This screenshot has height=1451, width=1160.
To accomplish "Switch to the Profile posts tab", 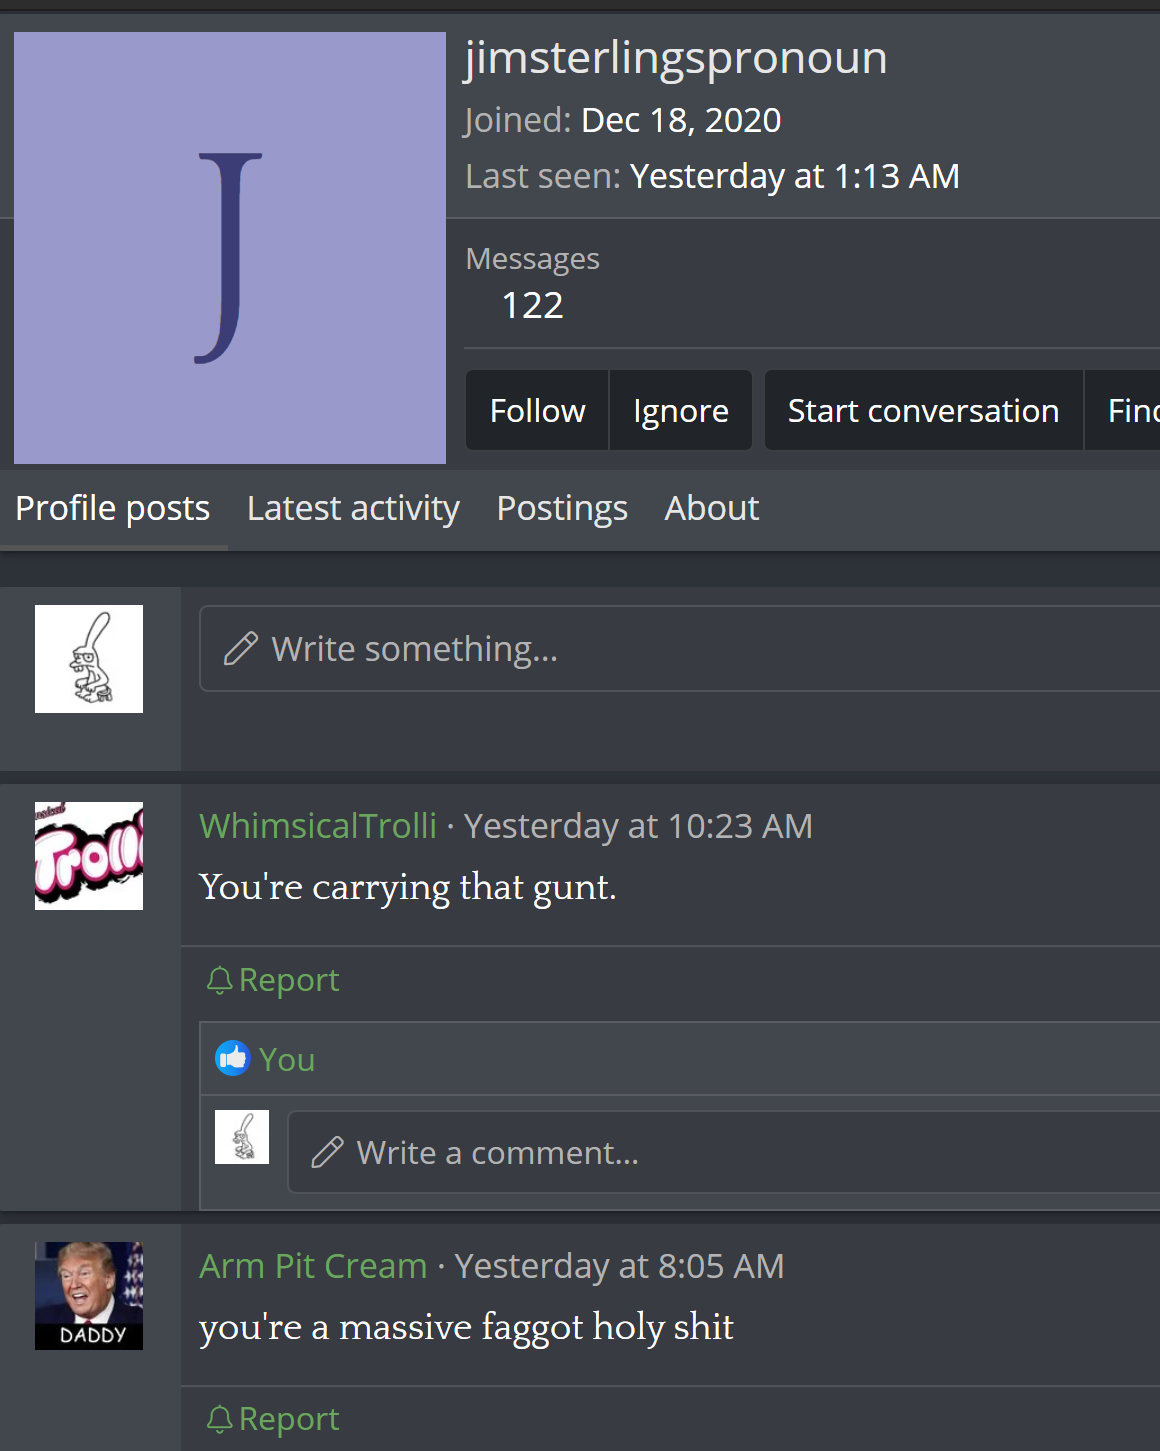I will (113, 508).
